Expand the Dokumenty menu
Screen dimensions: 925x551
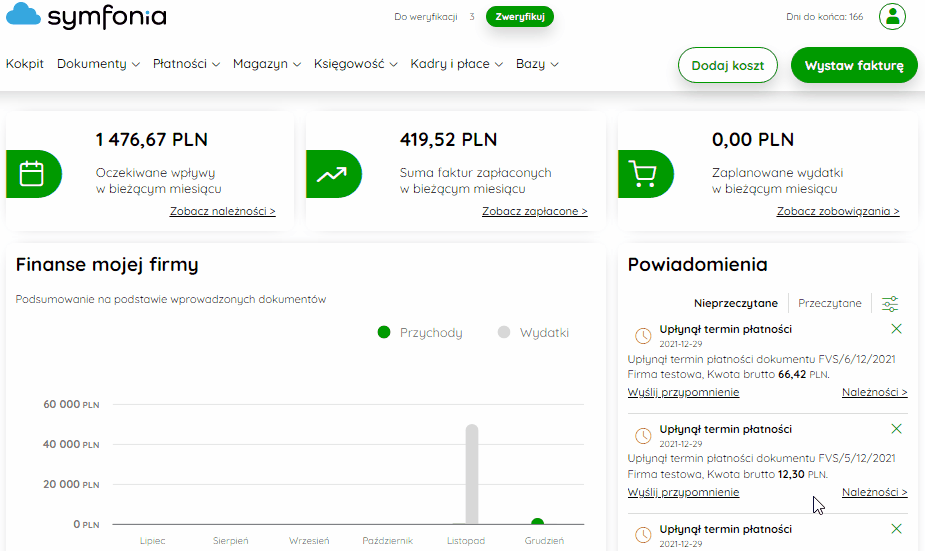click(99, 64)
